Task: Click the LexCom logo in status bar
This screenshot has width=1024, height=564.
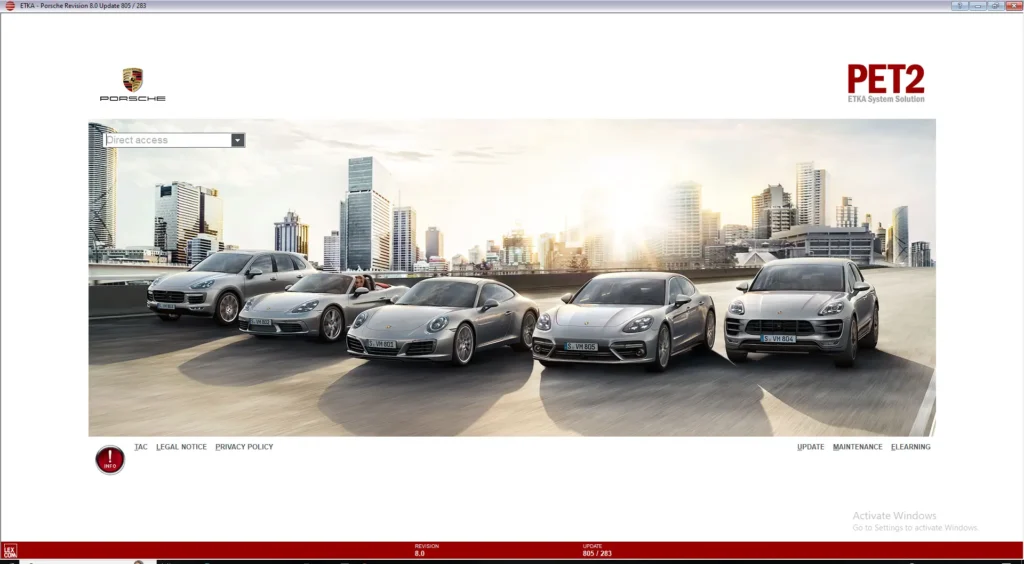Action: click(x=10, y=551)
